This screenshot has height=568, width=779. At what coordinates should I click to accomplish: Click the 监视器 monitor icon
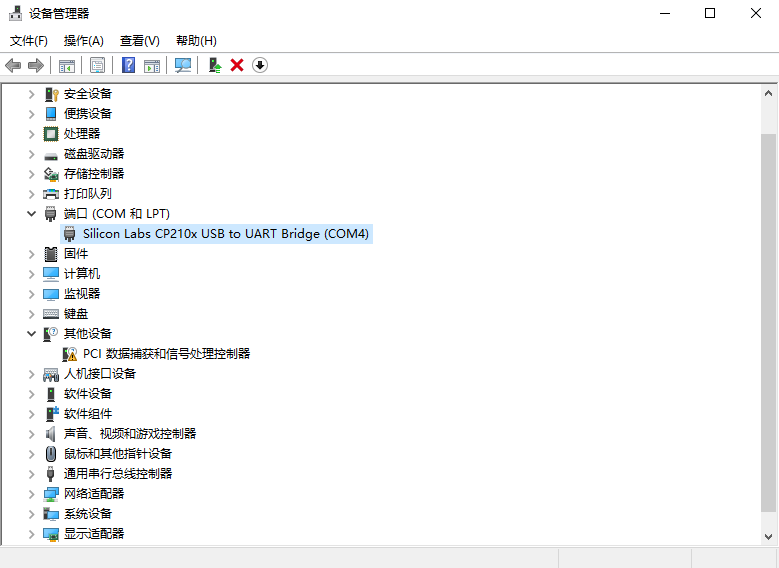click(51, 294)
